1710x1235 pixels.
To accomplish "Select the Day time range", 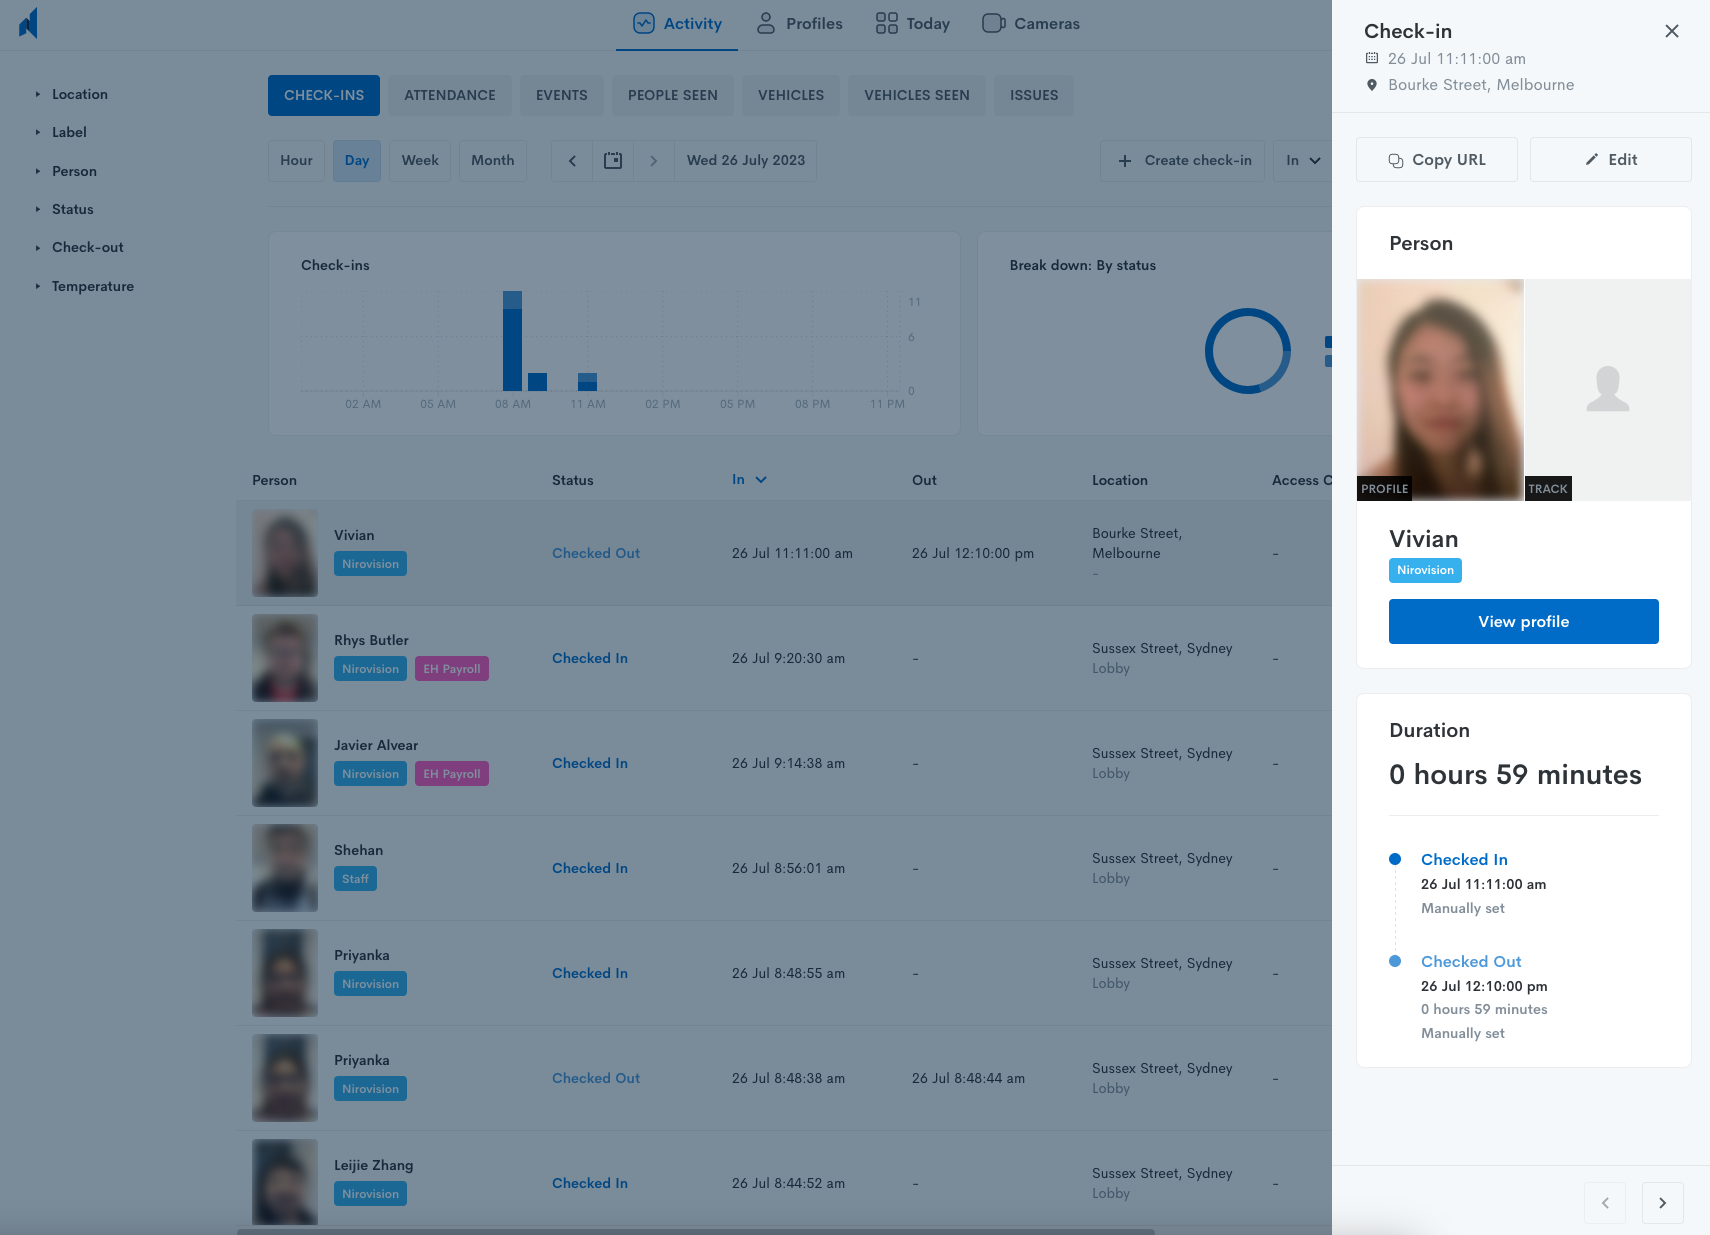I will tap(357, 160).
